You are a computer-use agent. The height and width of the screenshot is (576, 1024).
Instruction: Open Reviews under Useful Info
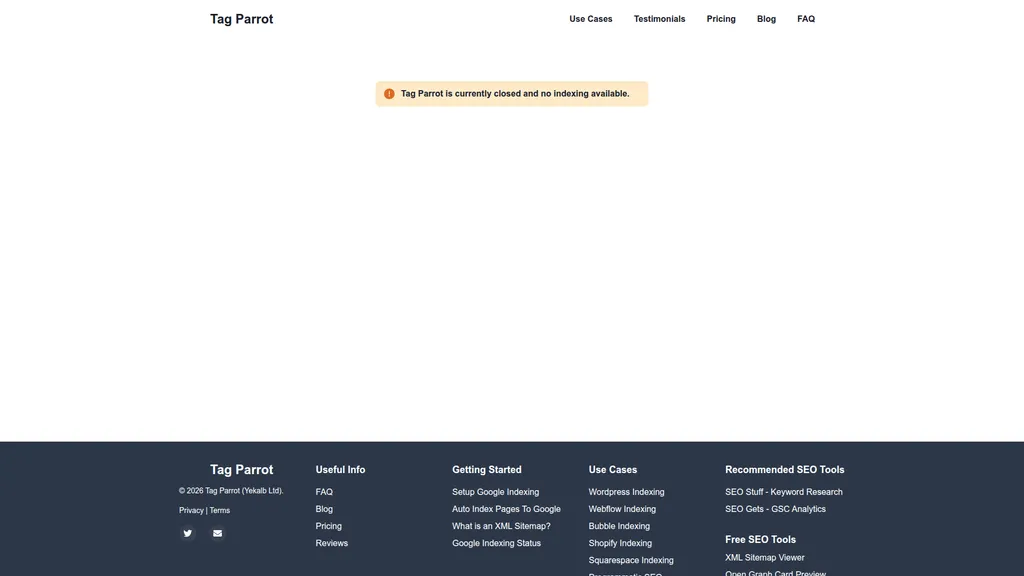click(332, 543)
